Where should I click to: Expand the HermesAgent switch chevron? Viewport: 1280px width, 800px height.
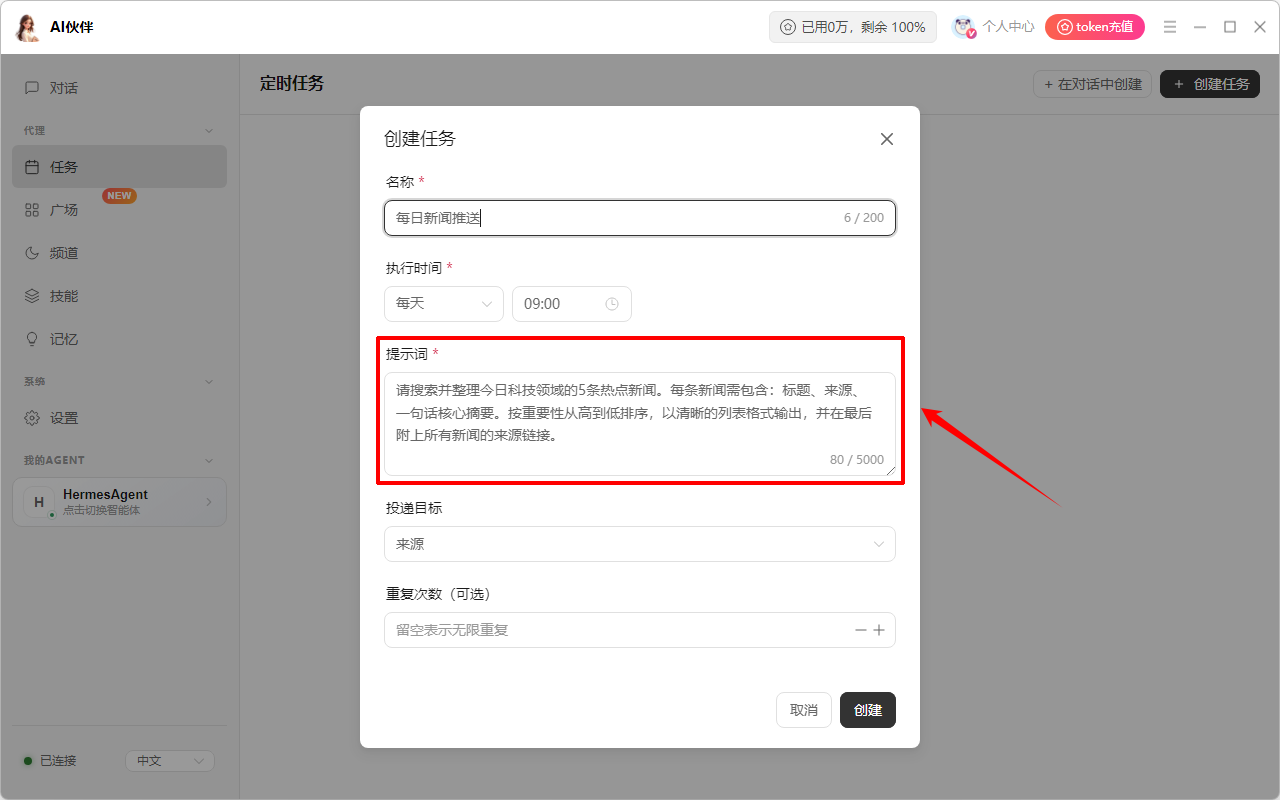(209, 502)
